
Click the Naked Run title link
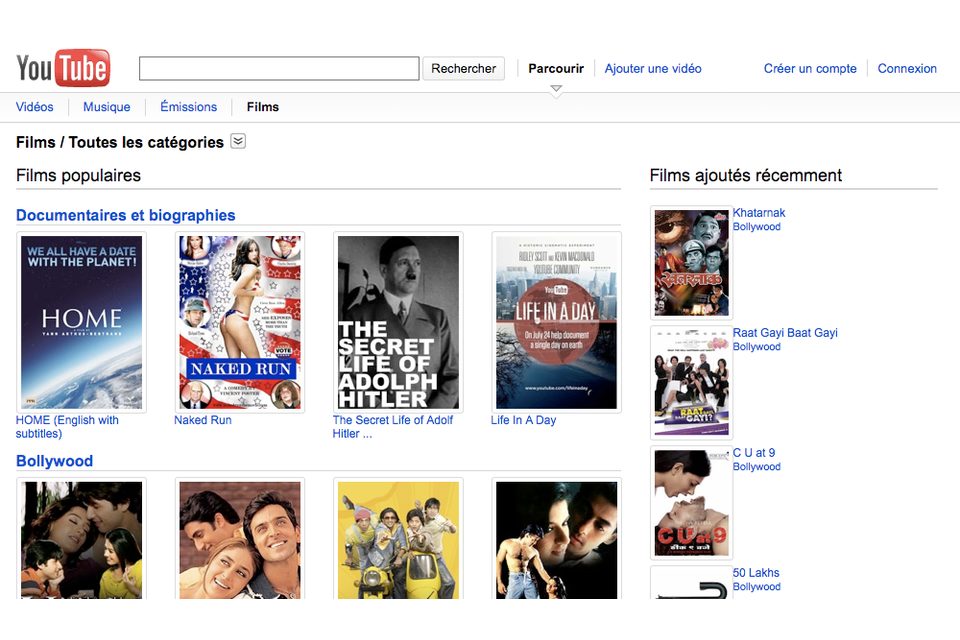coord(203,420)
